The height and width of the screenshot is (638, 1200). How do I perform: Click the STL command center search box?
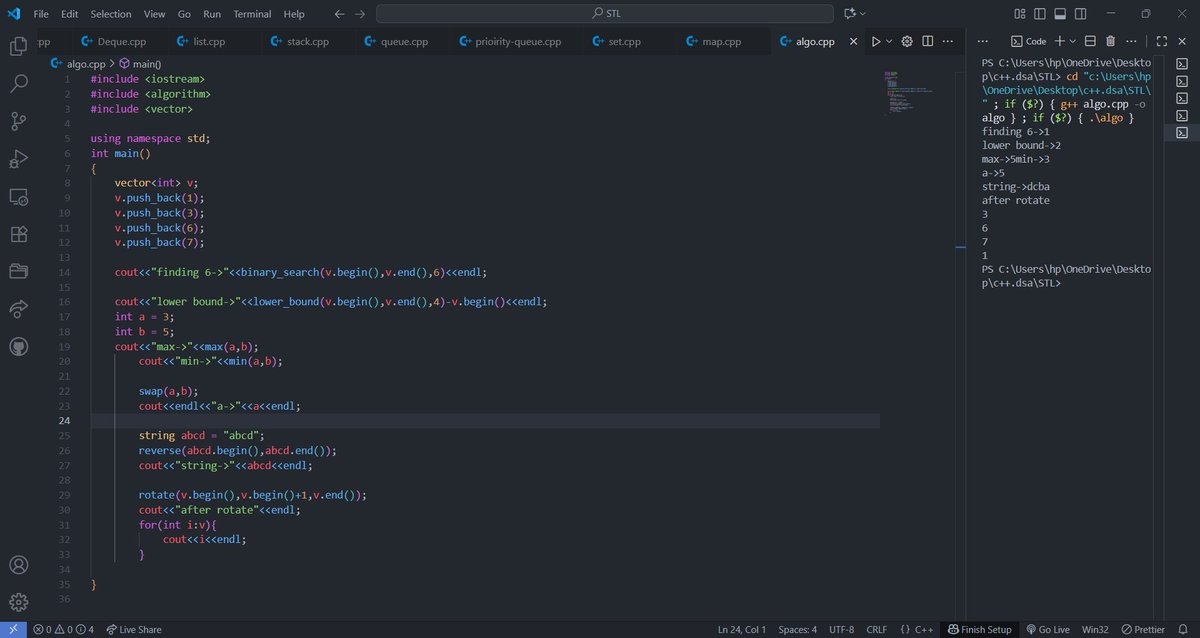click(x=605, y=14)
